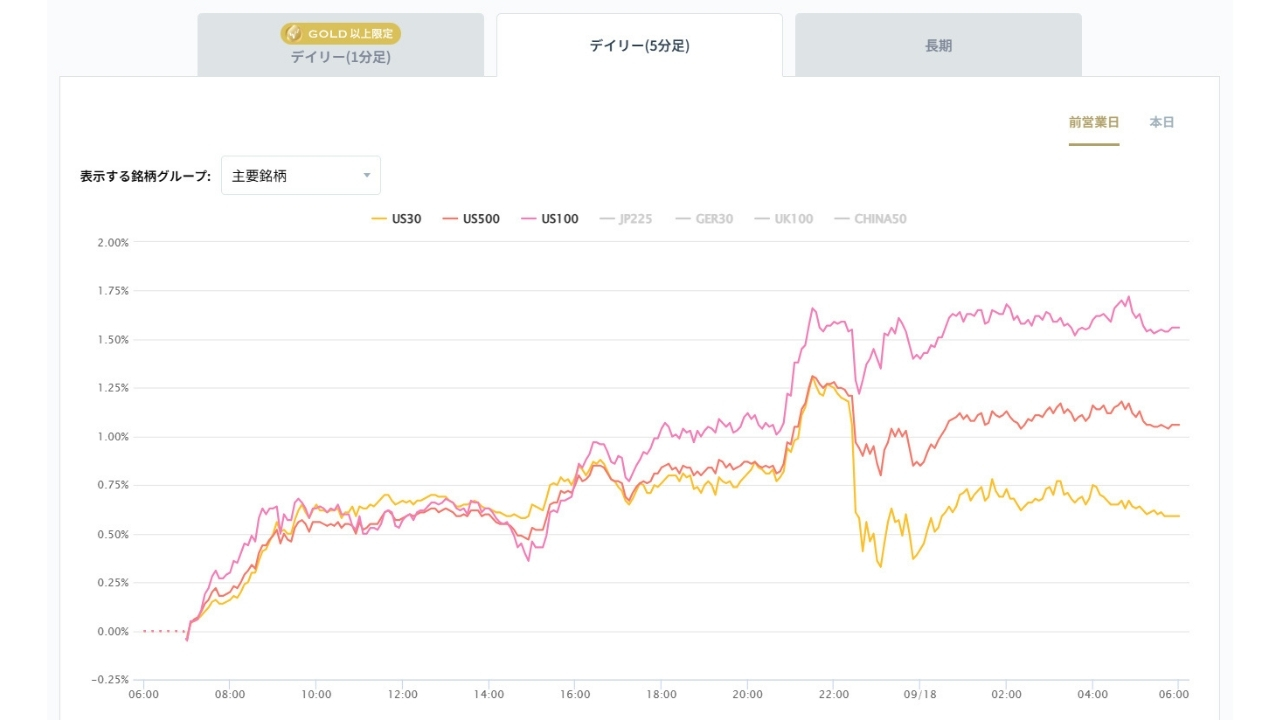Image resolution: width=1280 pixels, height=720 pixels.
Task: Click the 表示する銘柄グループ label
Action: (146, 176)
